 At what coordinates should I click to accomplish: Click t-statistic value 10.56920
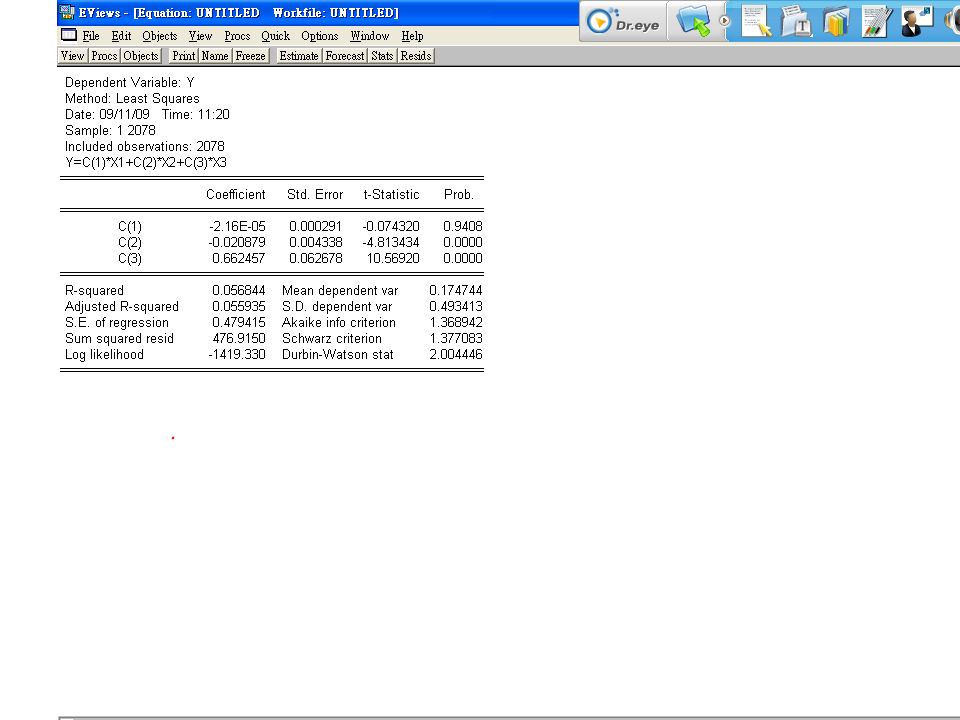[393, 258]
